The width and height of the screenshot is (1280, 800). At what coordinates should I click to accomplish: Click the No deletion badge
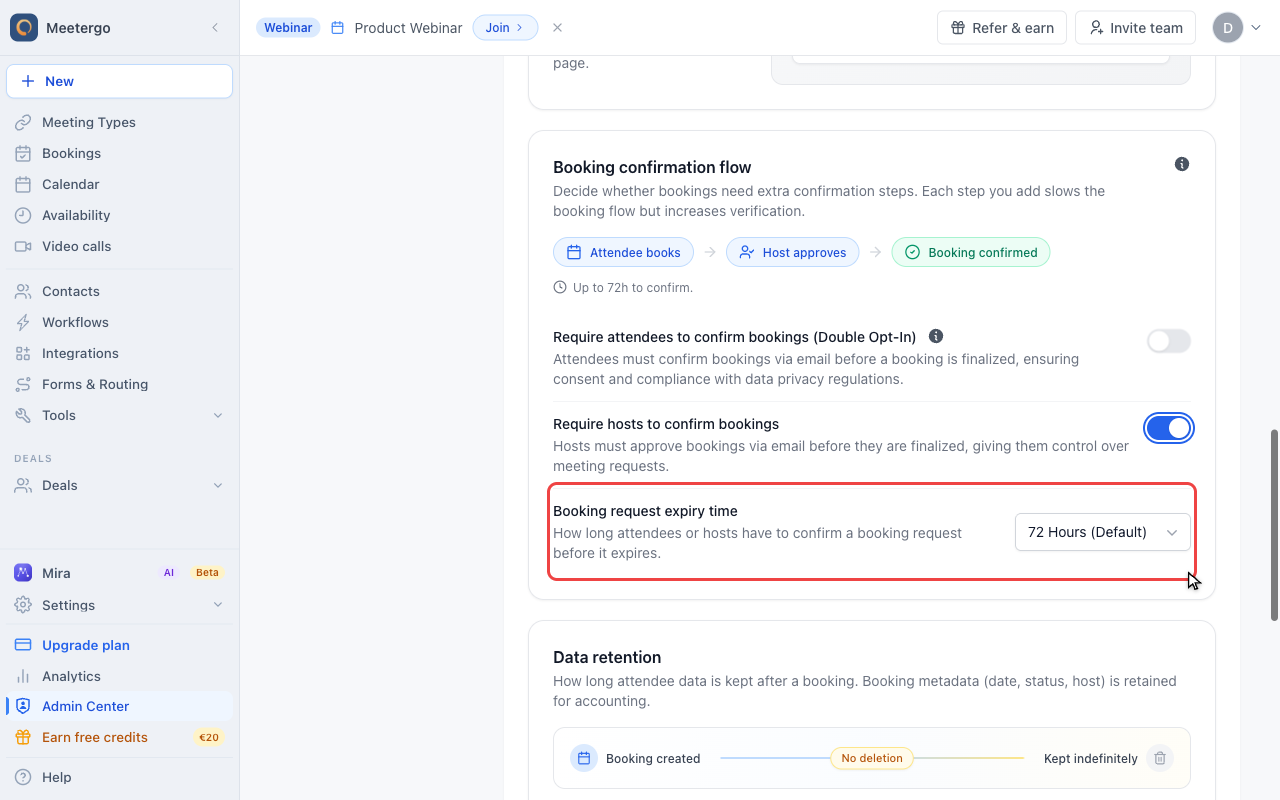click(872, 758)
